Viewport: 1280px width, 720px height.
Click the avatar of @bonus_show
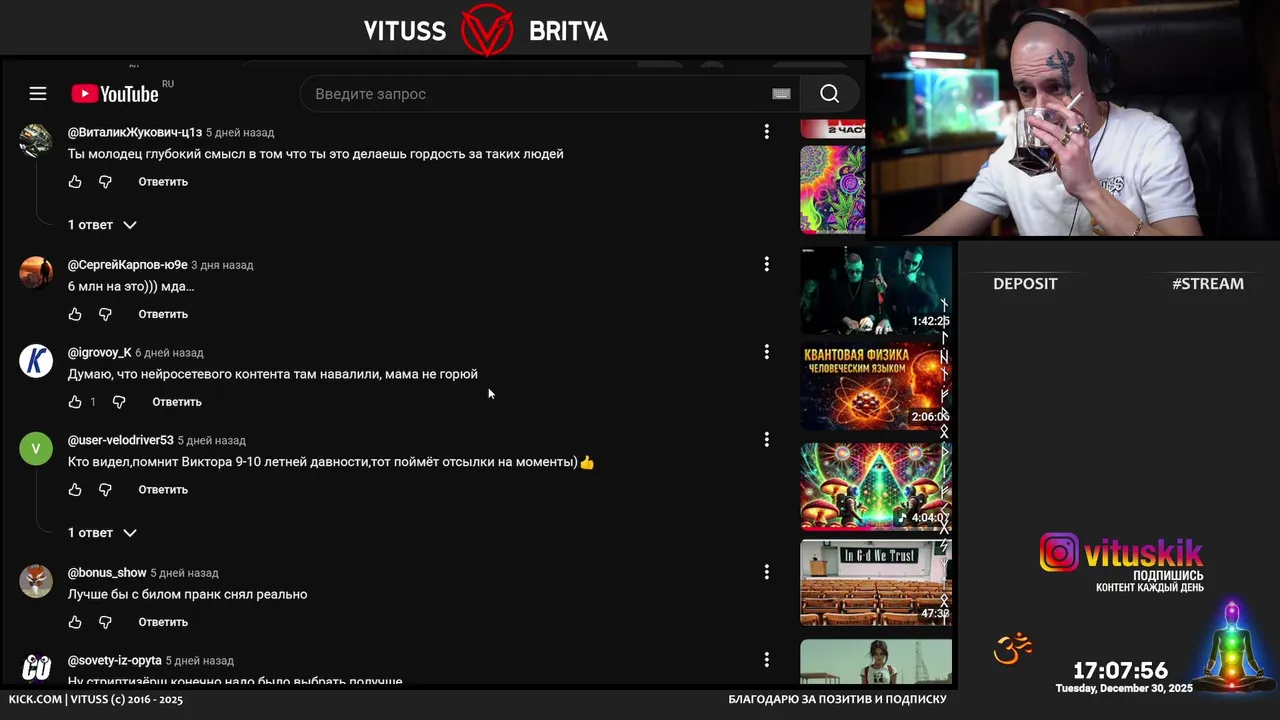pyautogui.click(x=36, y=580)
